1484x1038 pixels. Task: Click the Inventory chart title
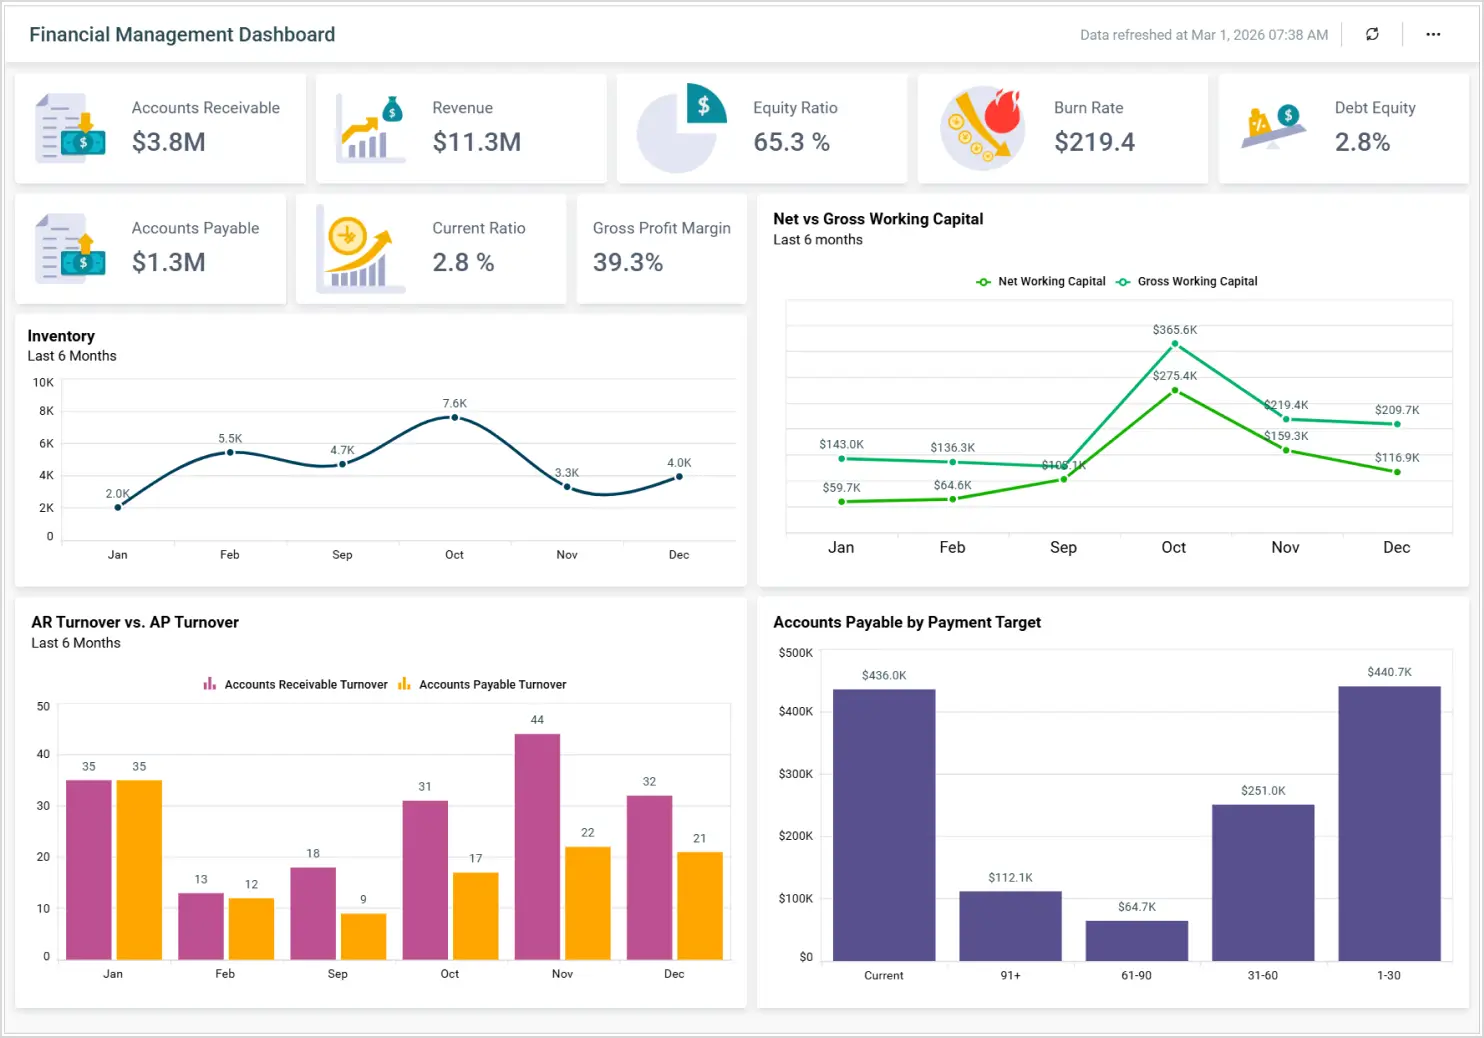(61, 336)
